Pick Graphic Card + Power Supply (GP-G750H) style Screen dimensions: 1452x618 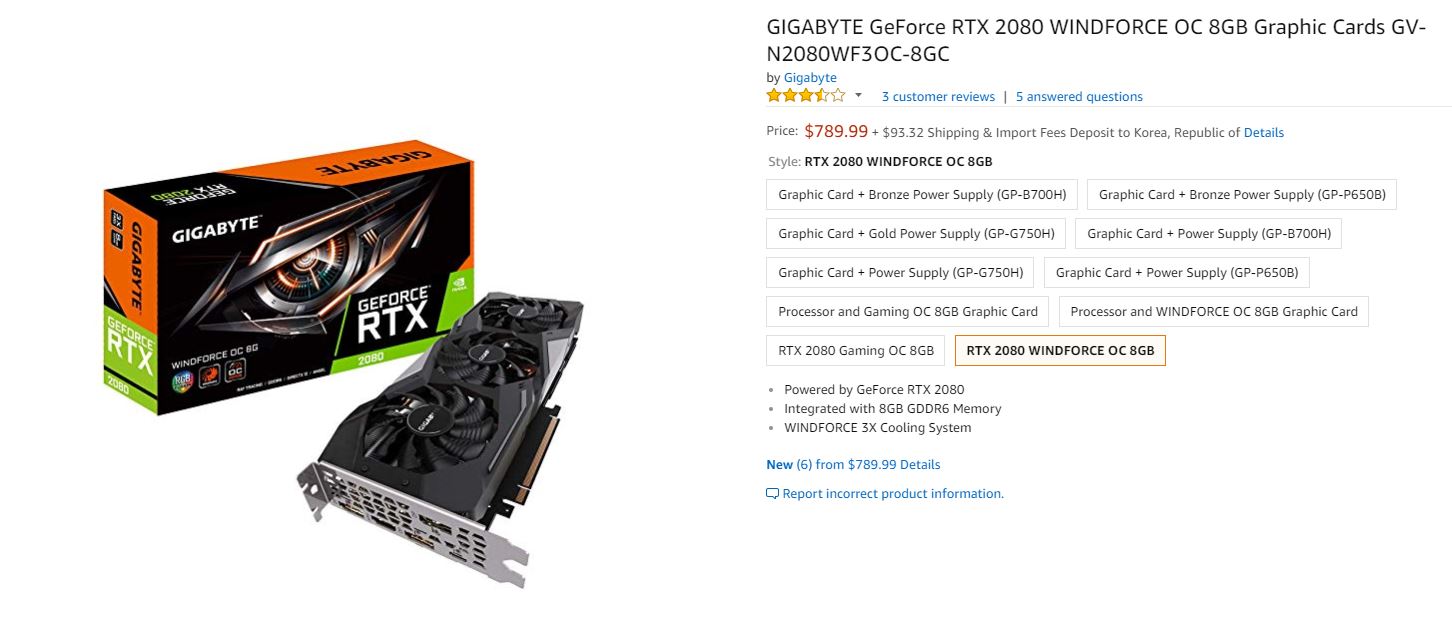pos(900,273)
